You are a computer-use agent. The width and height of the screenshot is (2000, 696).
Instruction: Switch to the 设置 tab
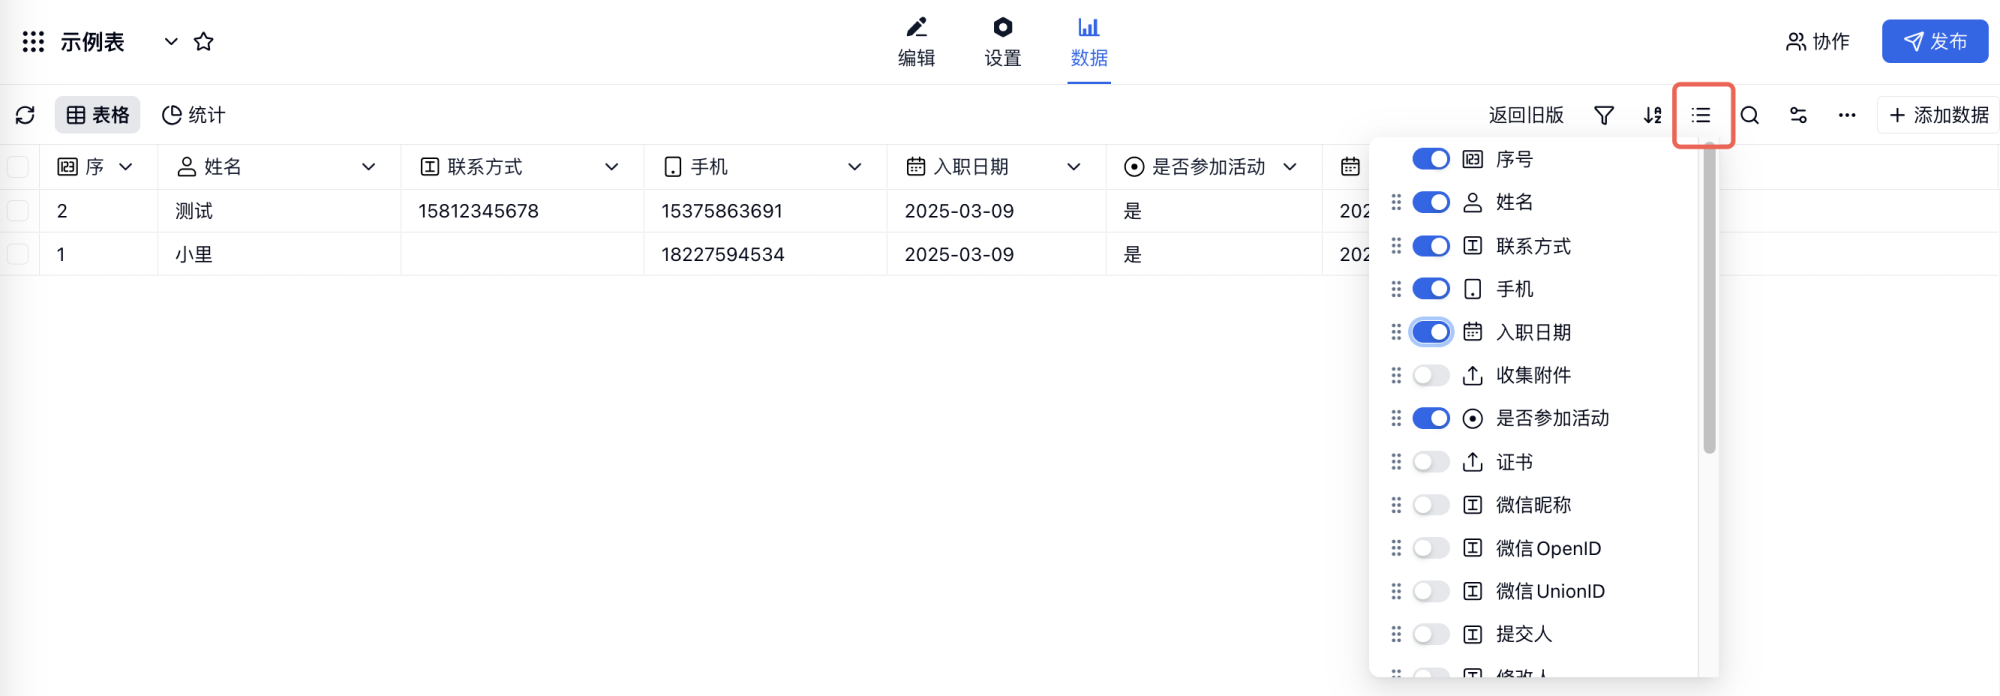coord(1002,42)
